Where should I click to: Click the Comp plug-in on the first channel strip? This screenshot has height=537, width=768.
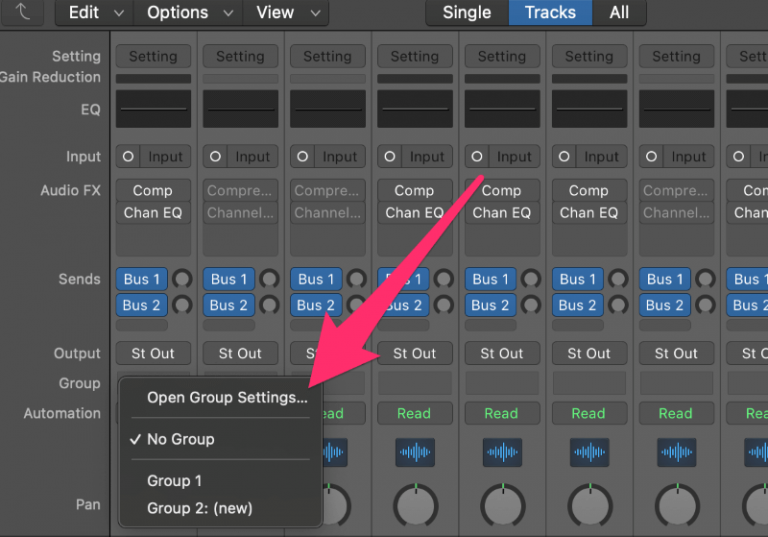(x=153, y=190)
